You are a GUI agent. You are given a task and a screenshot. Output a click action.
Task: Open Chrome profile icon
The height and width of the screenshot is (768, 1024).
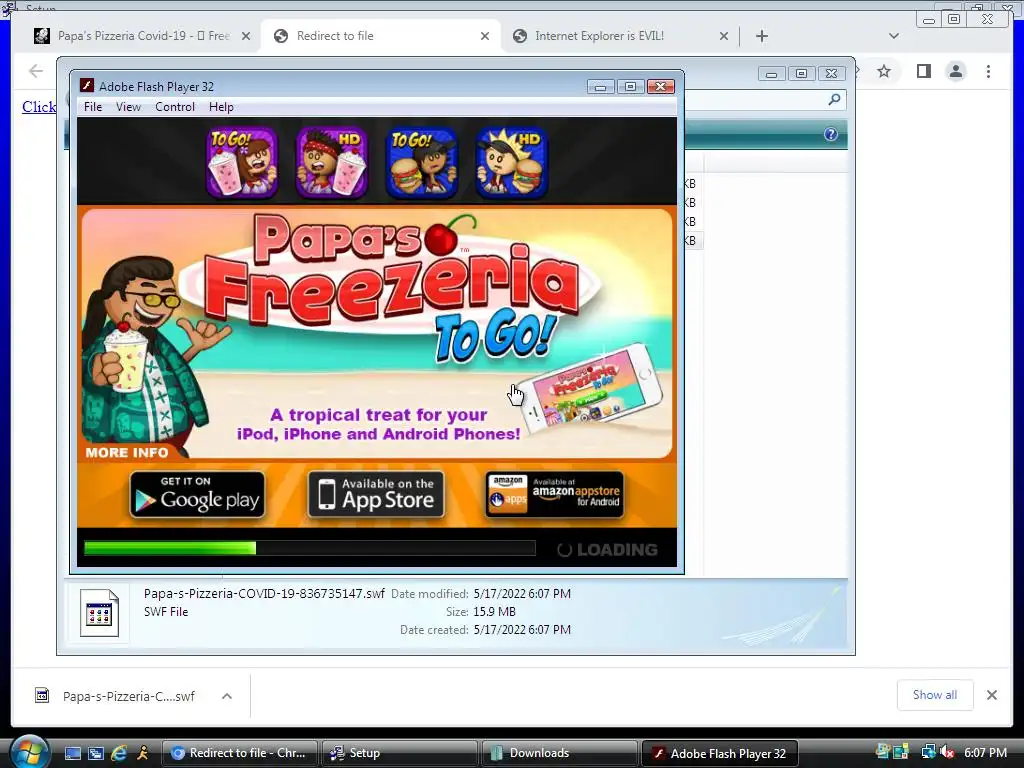pos(955,71)
